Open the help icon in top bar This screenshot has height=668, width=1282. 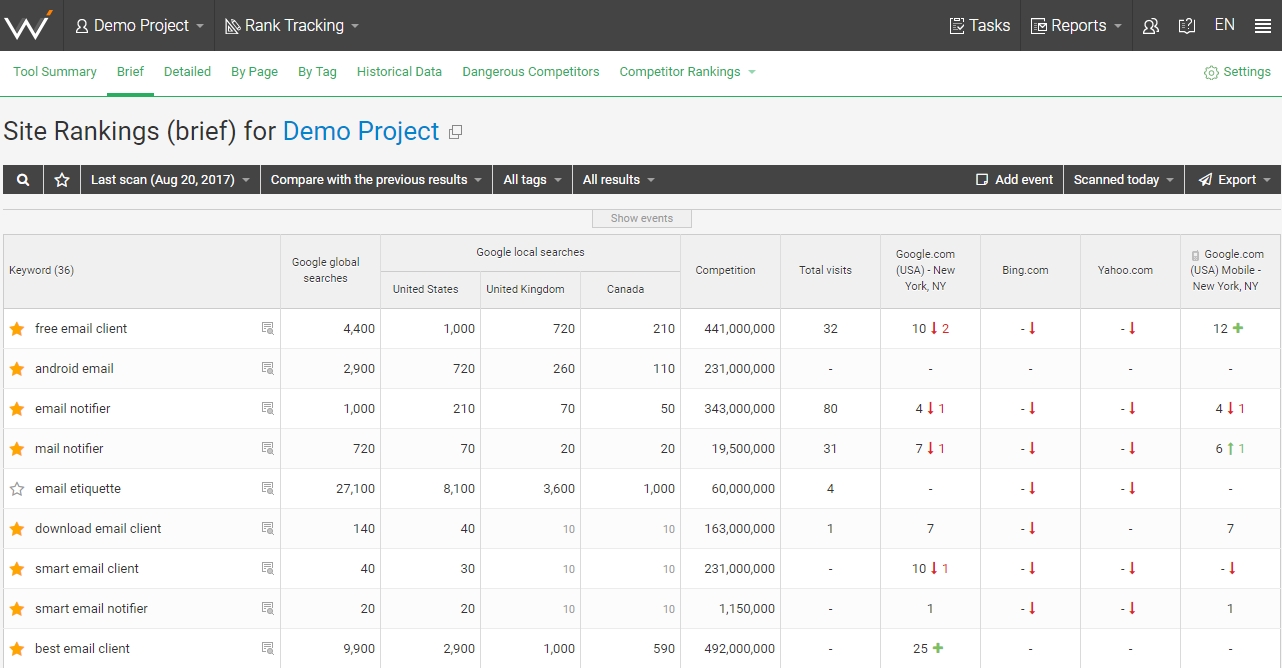click(1187, 26)
